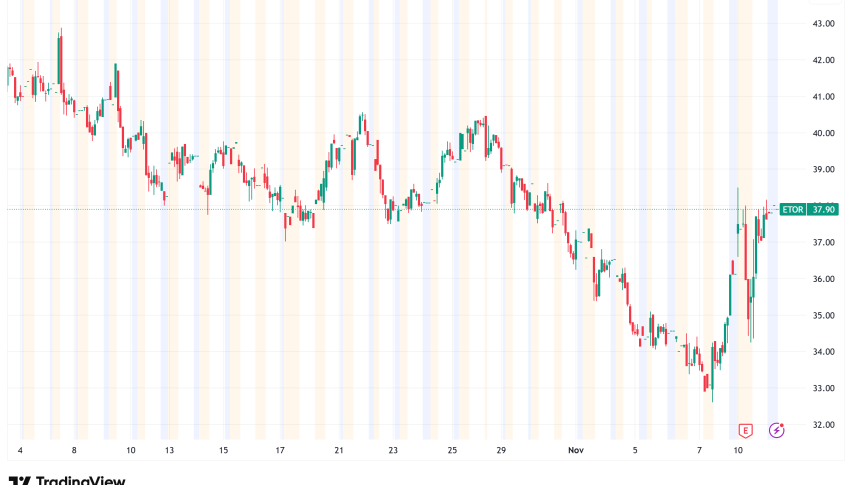Click the TradingView logo
Screen dimensions: 852x485
click(x=66, y=480)
